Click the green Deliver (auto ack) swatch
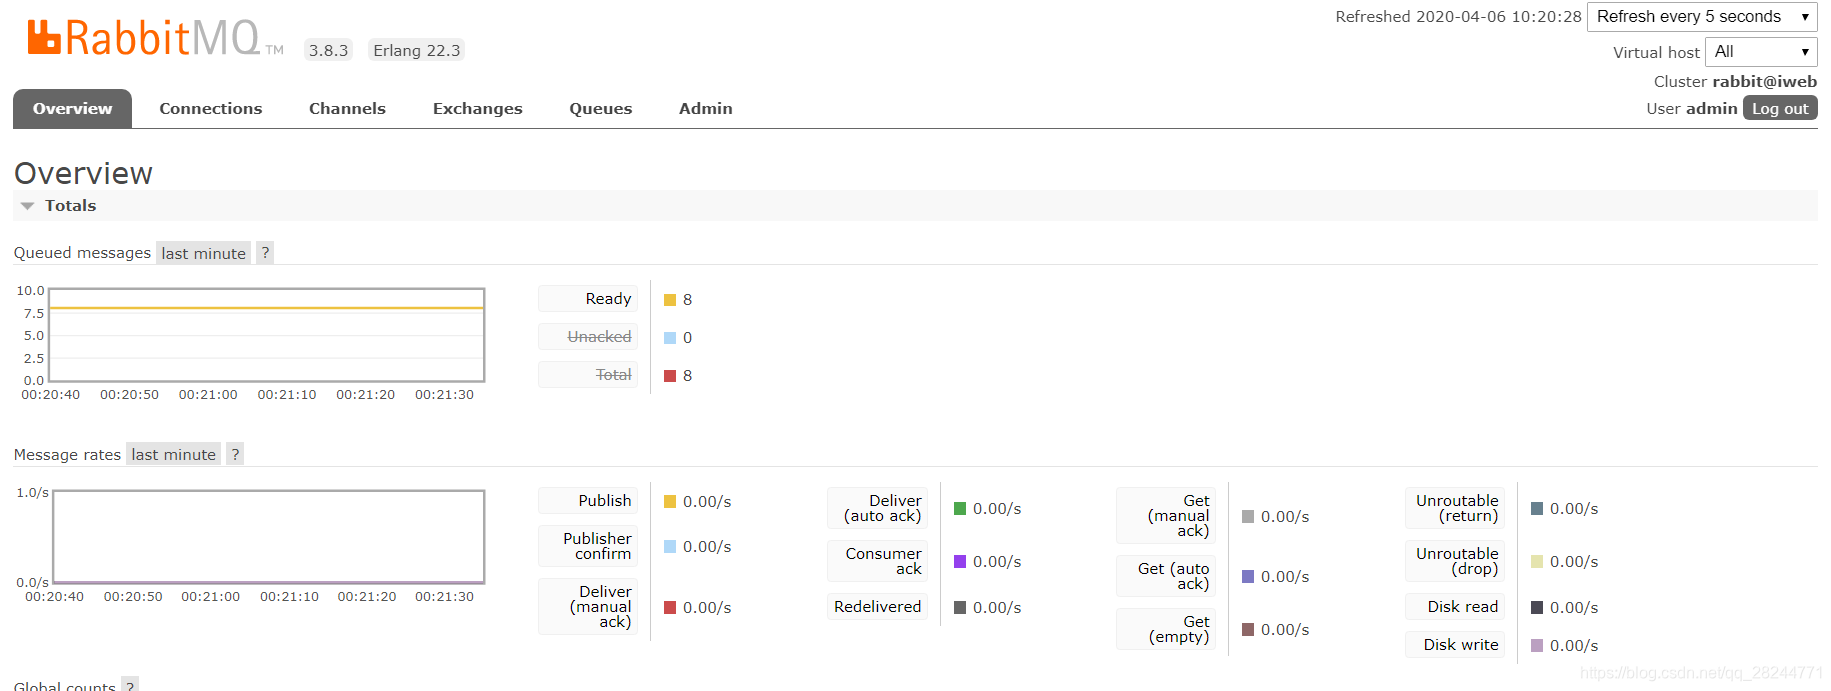Image resolution: width=1831 pixels, height=691 pixels. point(960,509)
